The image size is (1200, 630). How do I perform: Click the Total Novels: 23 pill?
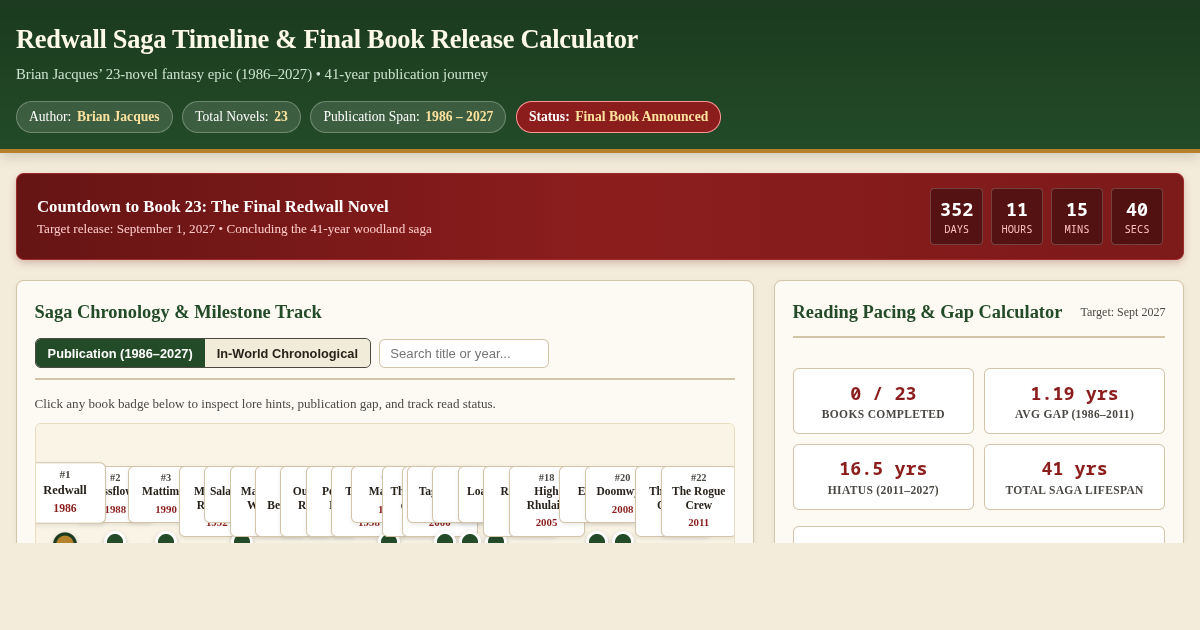coord(241,117)
